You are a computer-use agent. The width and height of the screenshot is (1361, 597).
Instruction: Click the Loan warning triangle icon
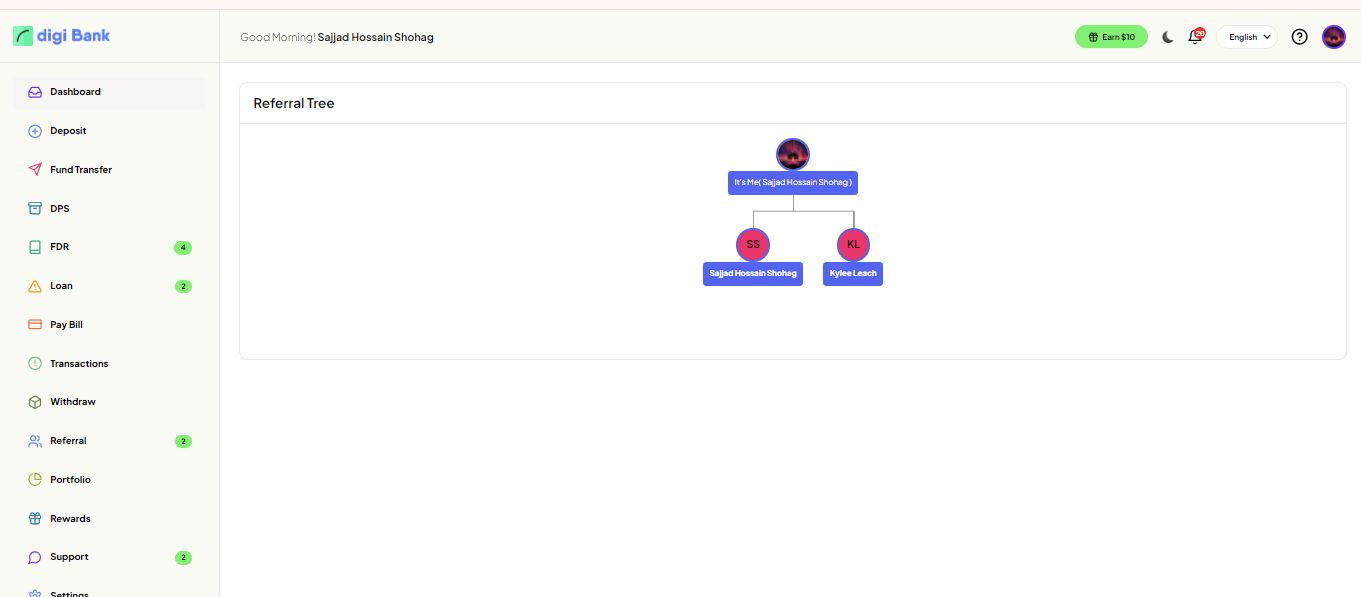[35, 286]
